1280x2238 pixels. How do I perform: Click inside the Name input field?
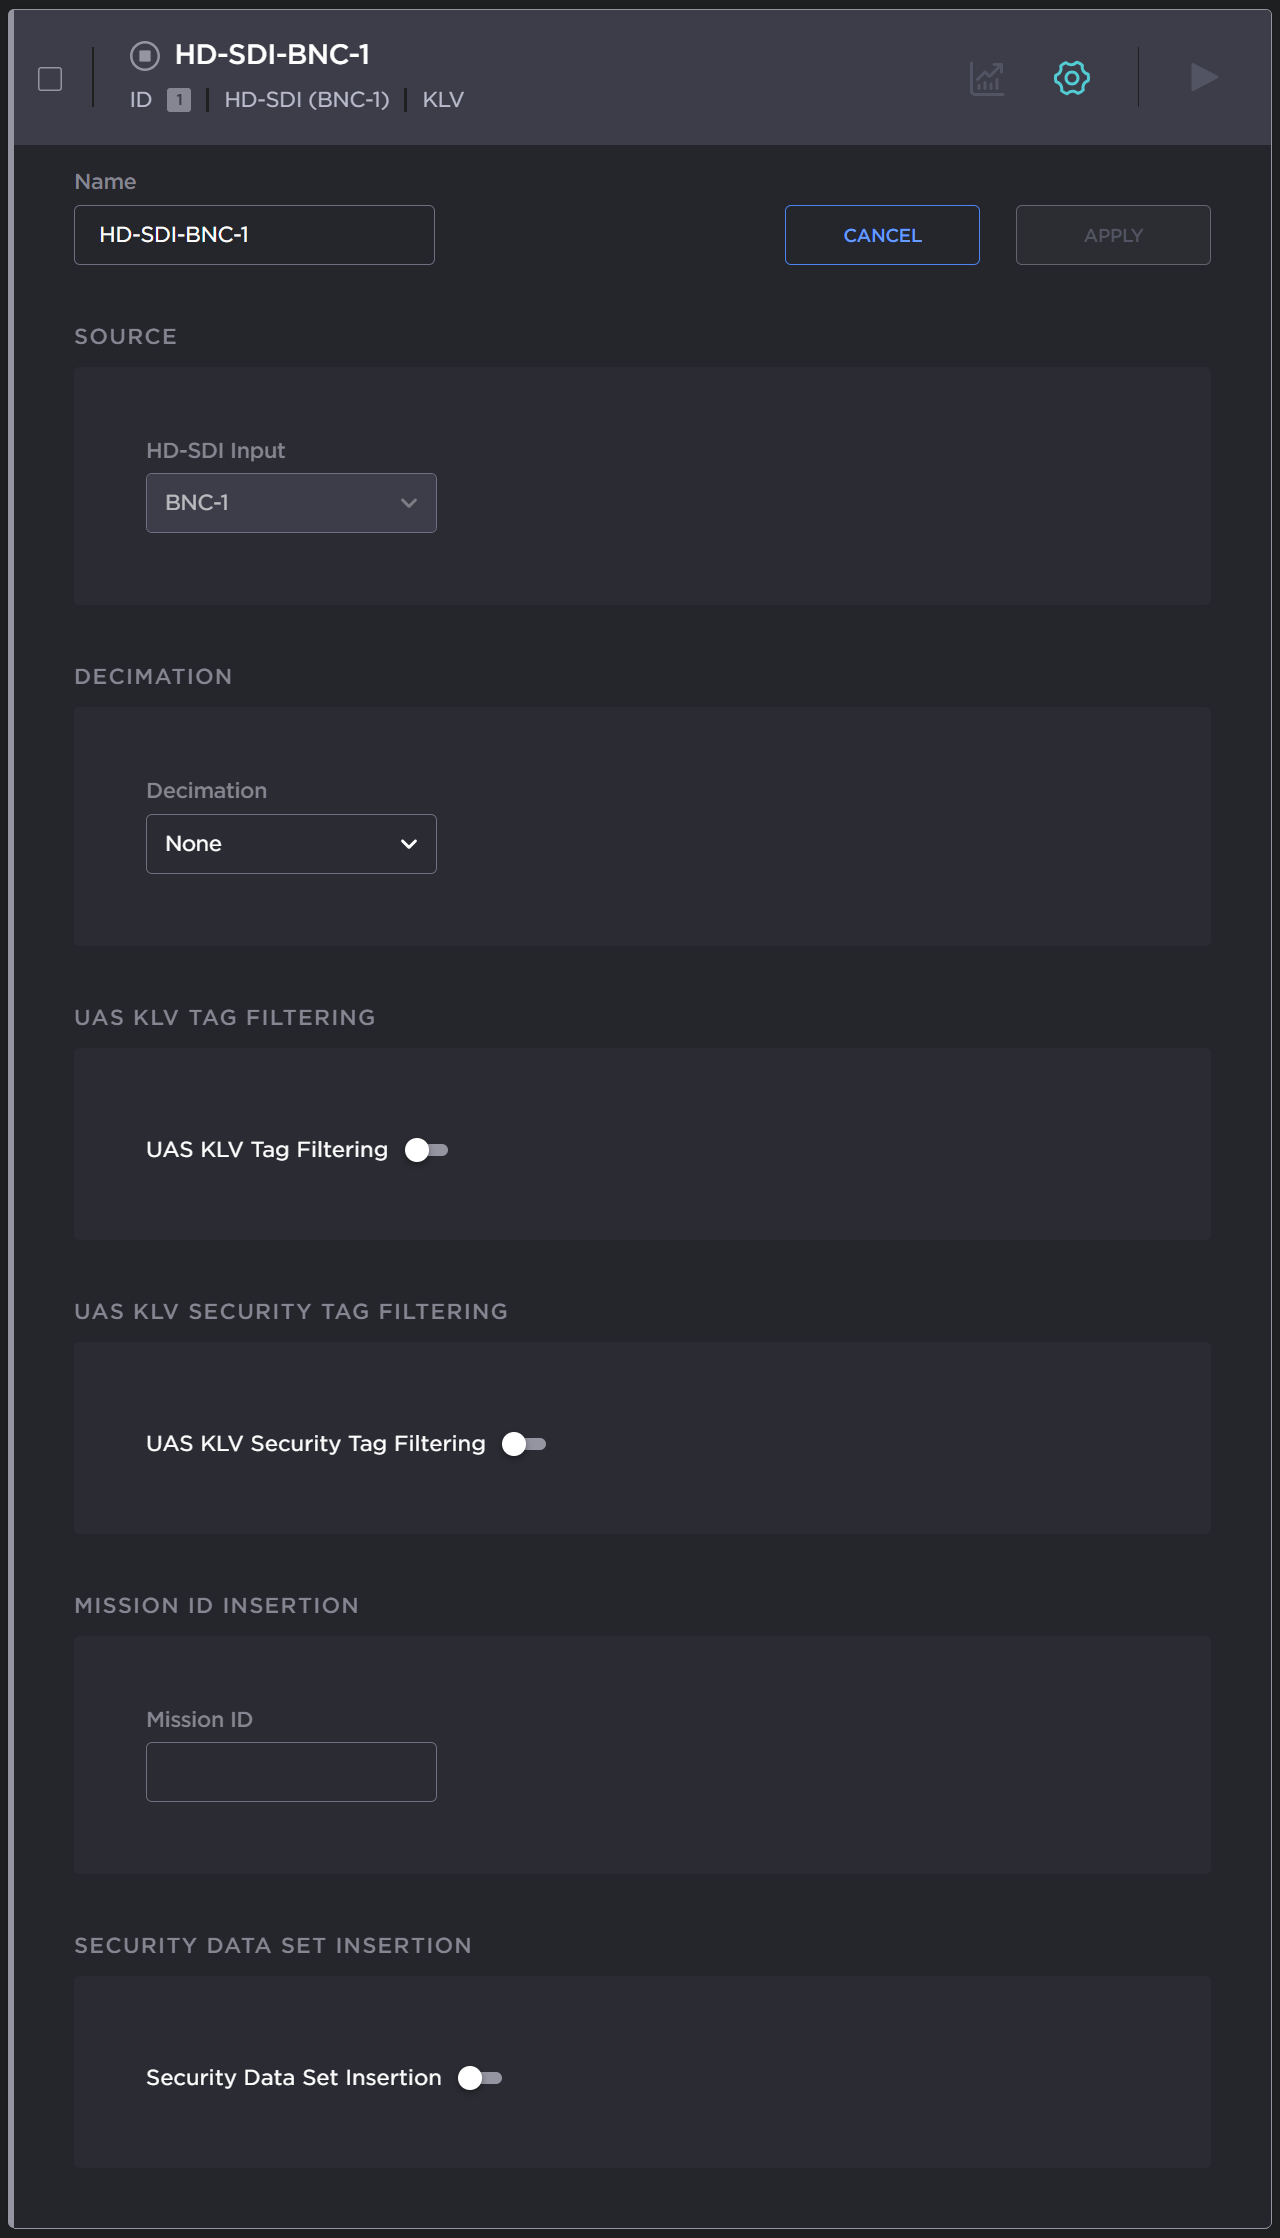[x=254, y=235]
